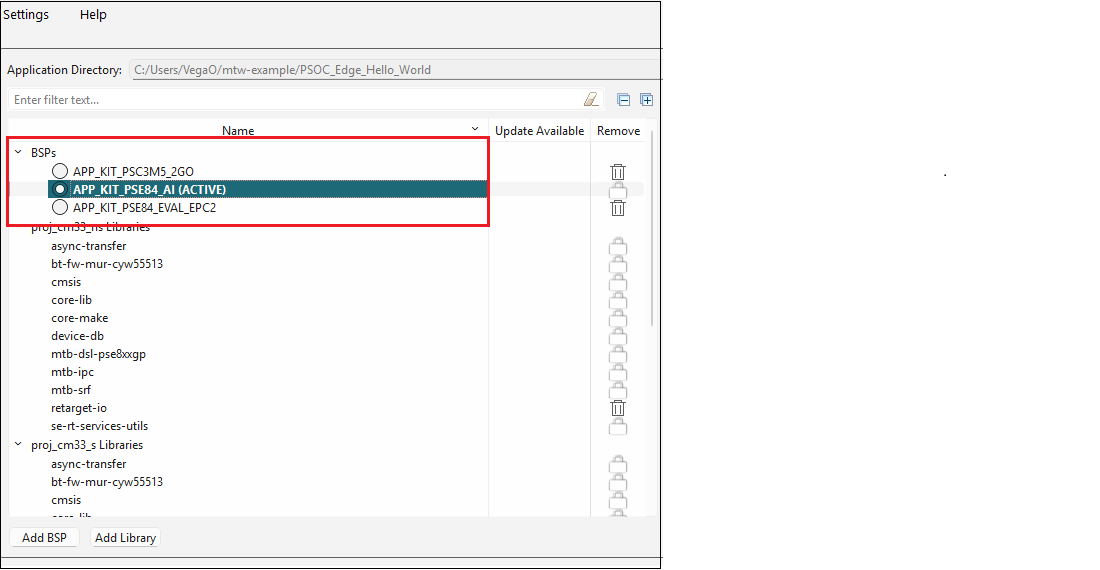Select the APP_KIT_PSC3M5_2GO radio button
The image size is (1100, 570).
coord(60,172)
